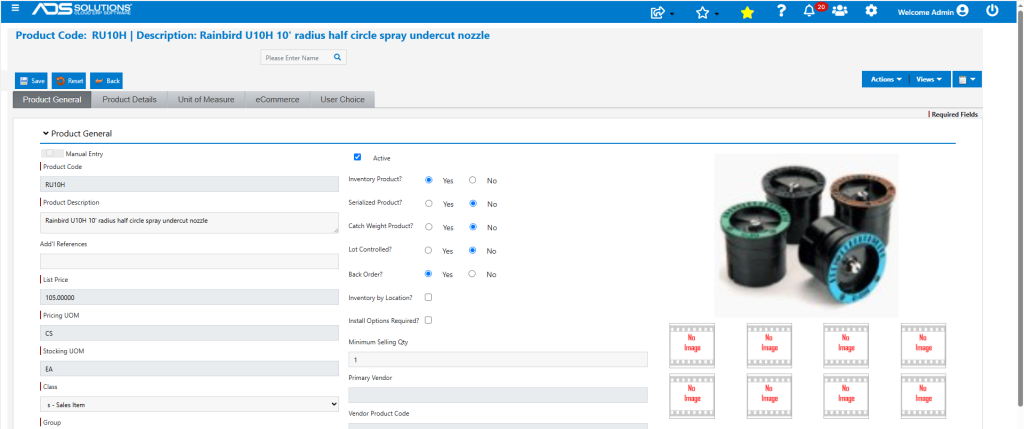Image resolution: width=1024 pixels, height=429 pixels.
Task: Open the users group icon
Action: pyautogui.click(x=840, y=11)
